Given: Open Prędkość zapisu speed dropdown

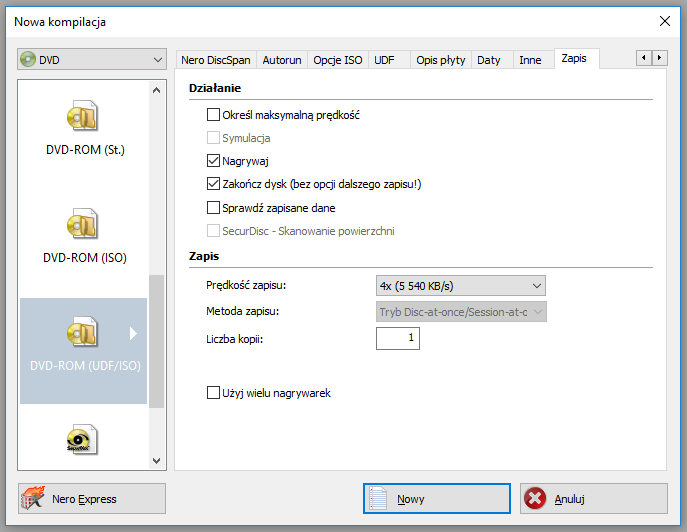Looking at the screenshot, I should pos(460,286).
